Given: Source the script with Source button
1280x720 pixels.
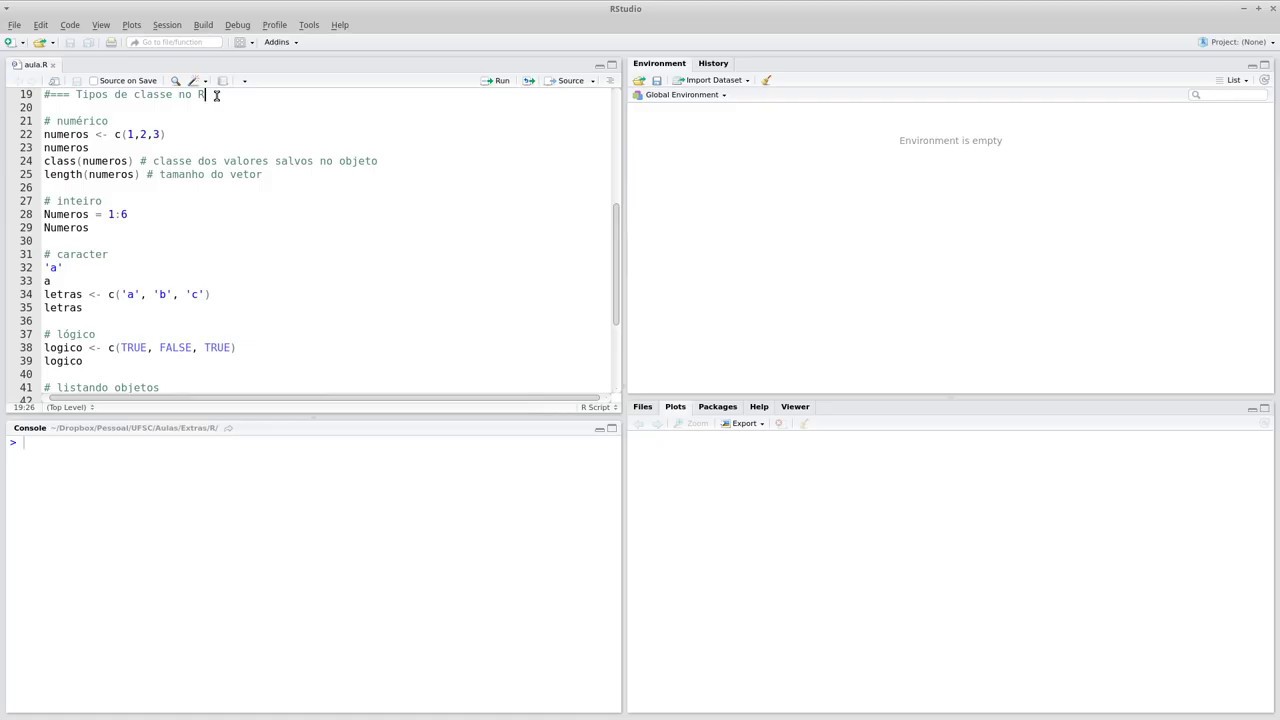Looking at the screenshot, I should [565, 81].
